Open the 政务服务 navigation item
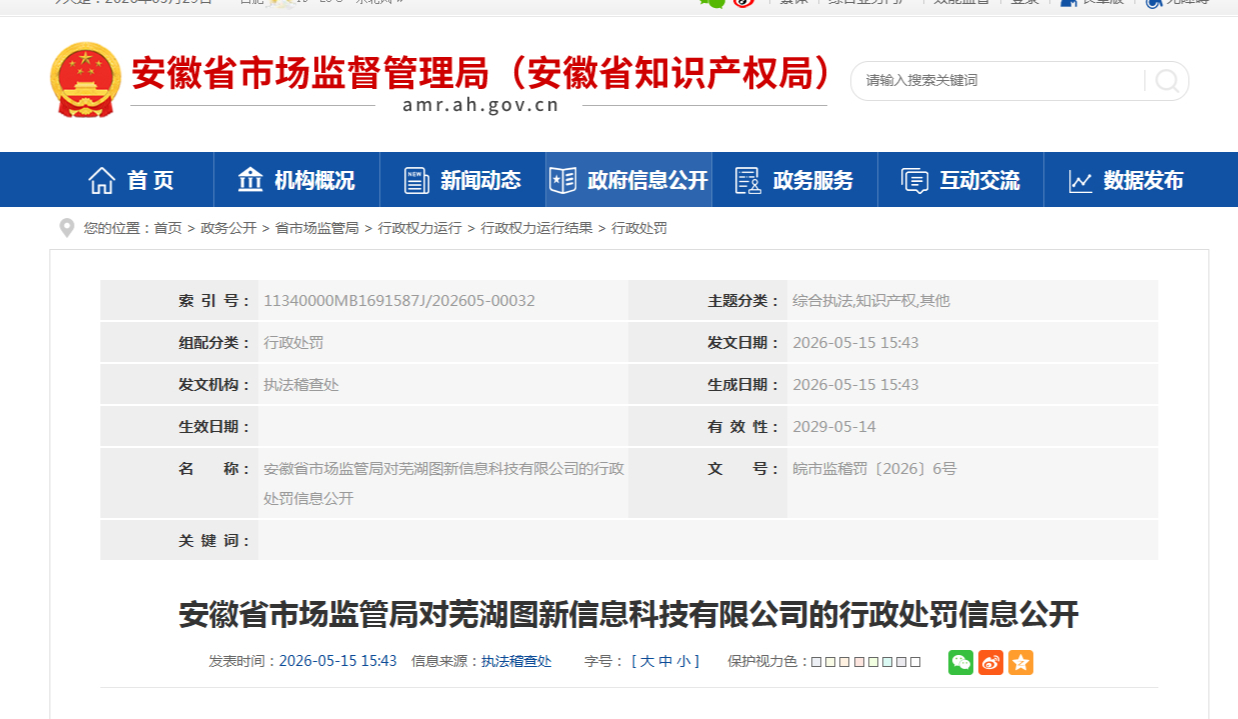Image resolution: width=1238 pixels, height=719 pixels. tap(795, 180)
